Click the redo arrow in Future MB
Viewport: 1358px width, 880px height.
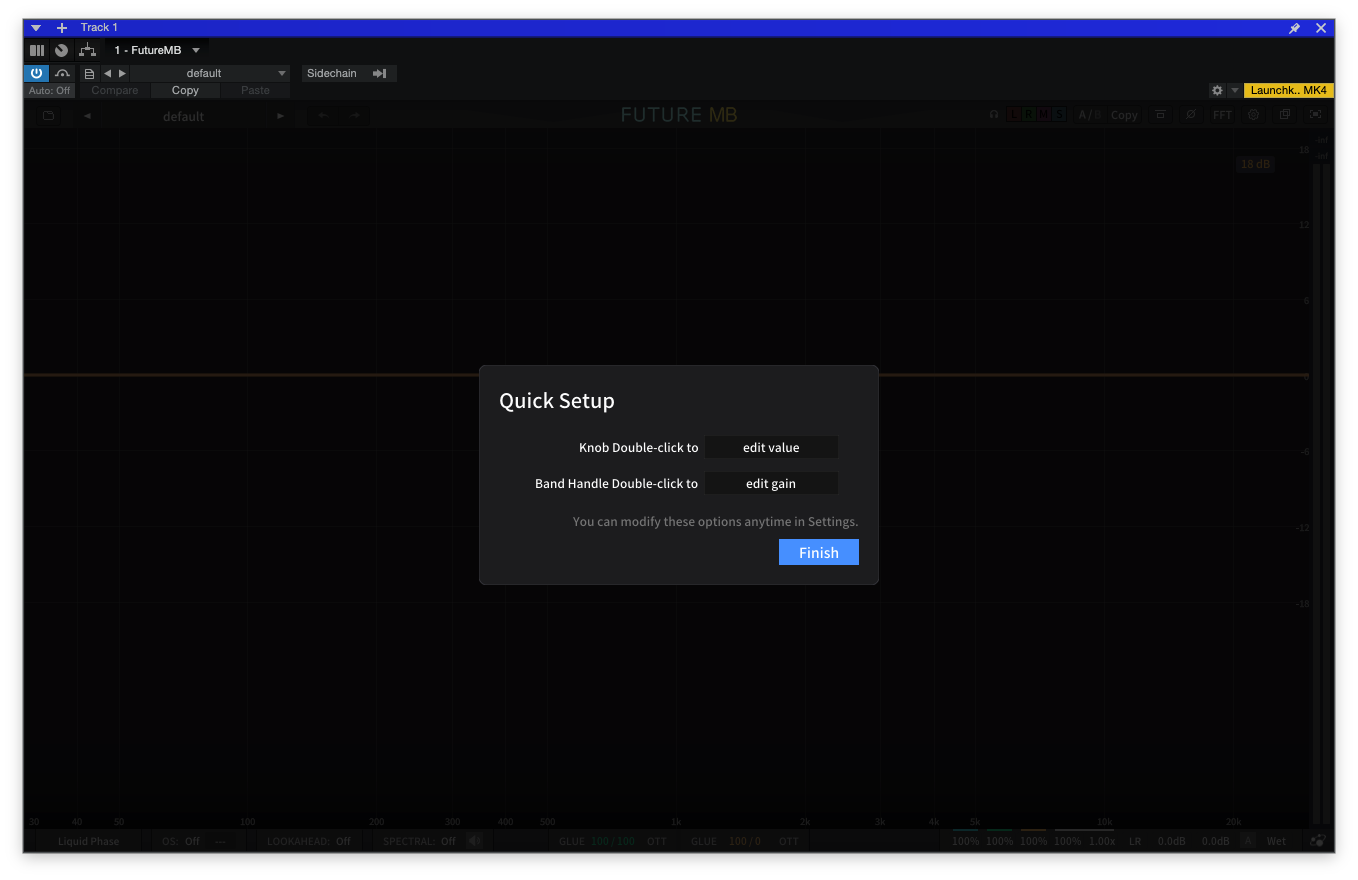tap(353, 116)
